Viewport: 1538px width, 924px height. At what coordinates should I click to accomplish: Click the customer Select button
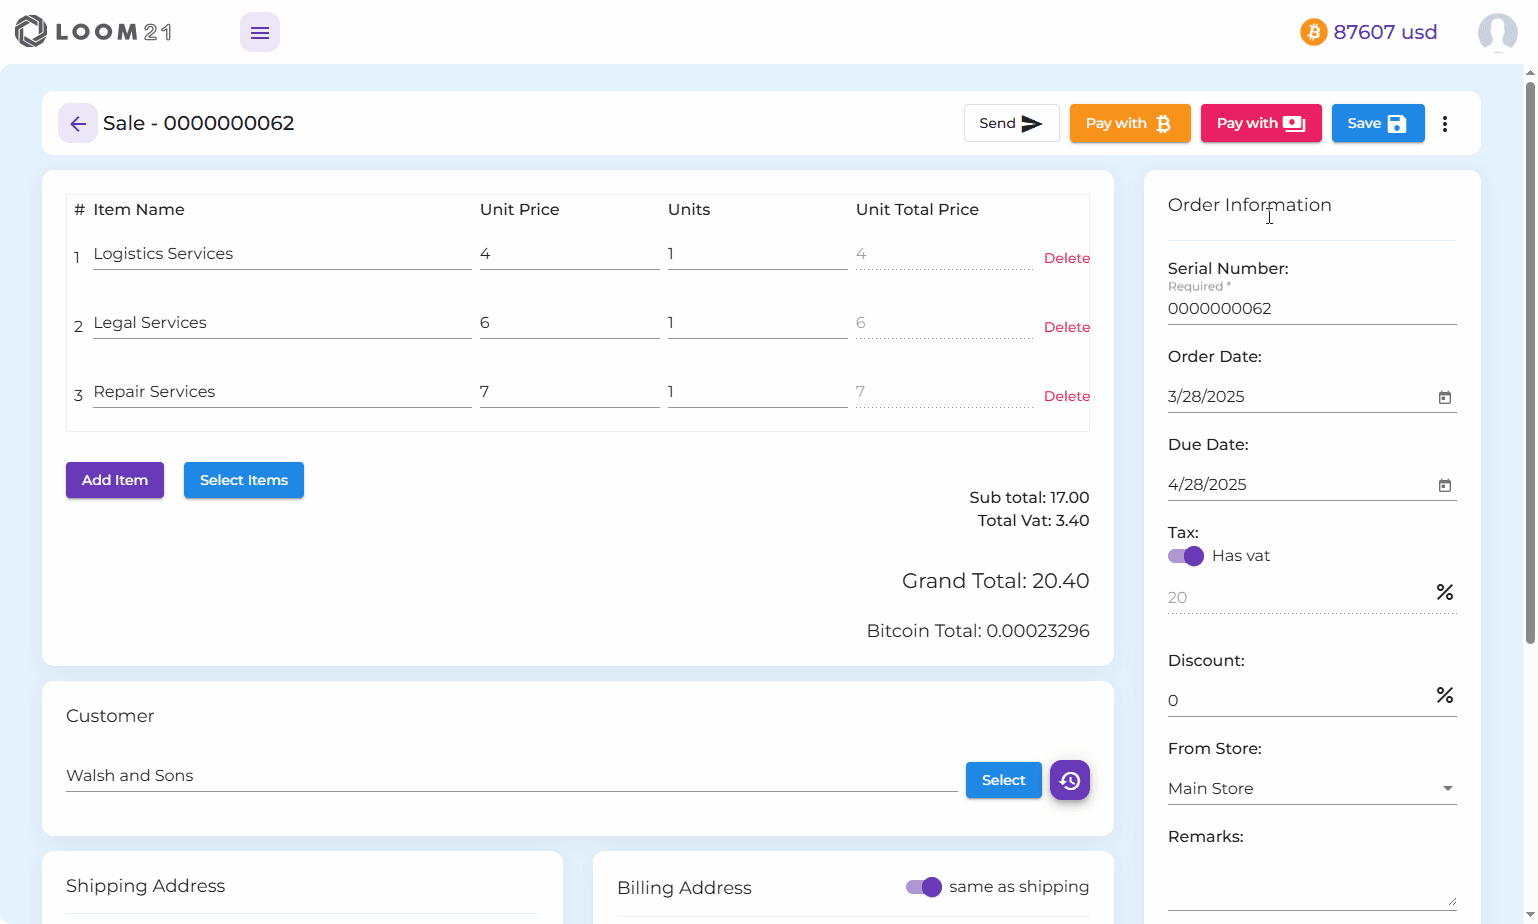point(1004,780)
